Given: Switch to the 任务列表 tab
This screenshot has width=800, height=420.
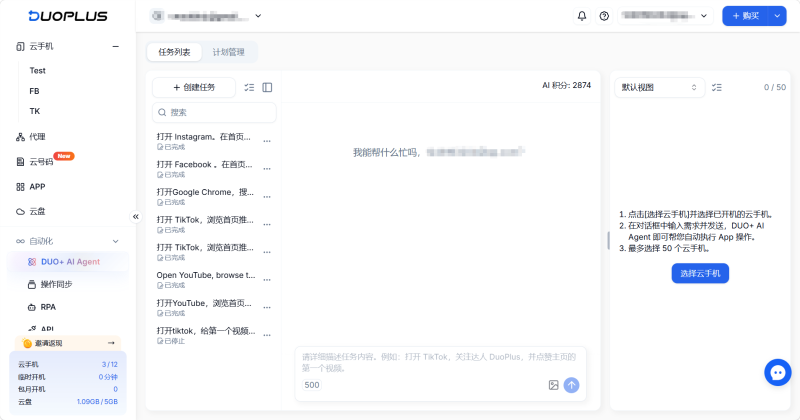Looking at the screenshot, I should click(x=174, y=52).
